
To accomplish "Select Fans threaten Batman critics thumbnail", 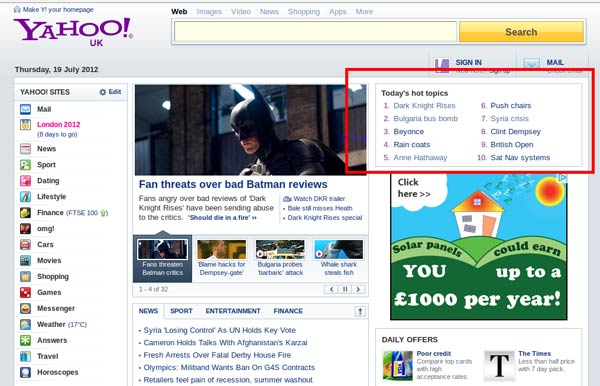I will (163, 258).
